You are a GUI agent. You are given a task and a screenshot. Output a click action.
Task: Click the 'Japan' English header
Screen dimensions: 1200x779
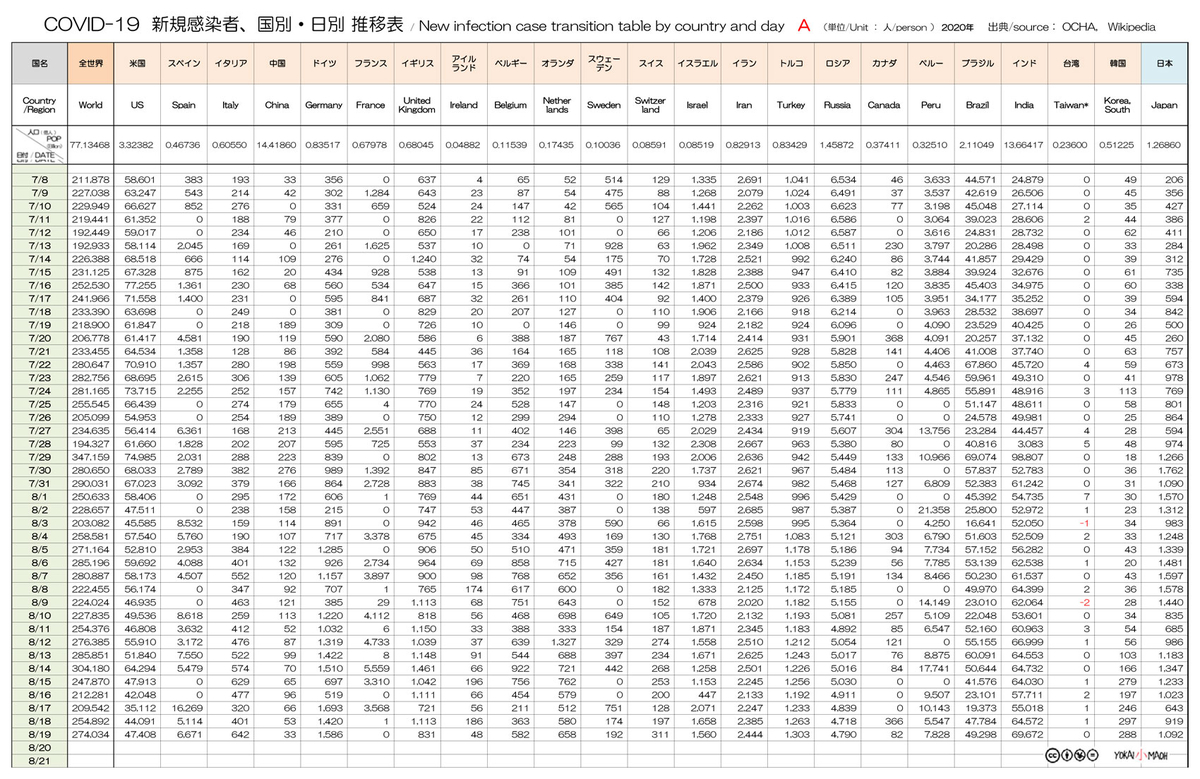(x=1164, y=105)
